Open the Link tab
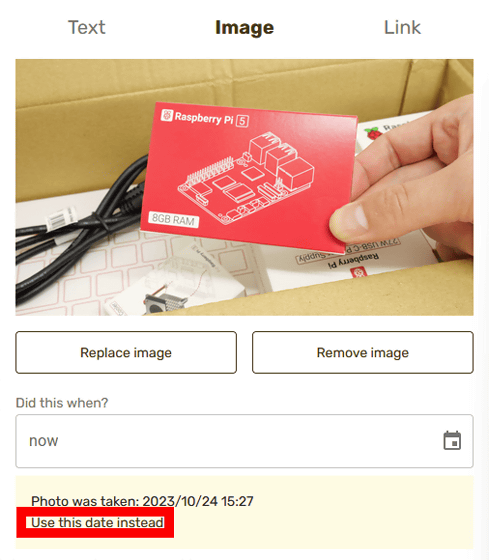Viewport: 489px width, 560px height. click(x=402, y=28)
